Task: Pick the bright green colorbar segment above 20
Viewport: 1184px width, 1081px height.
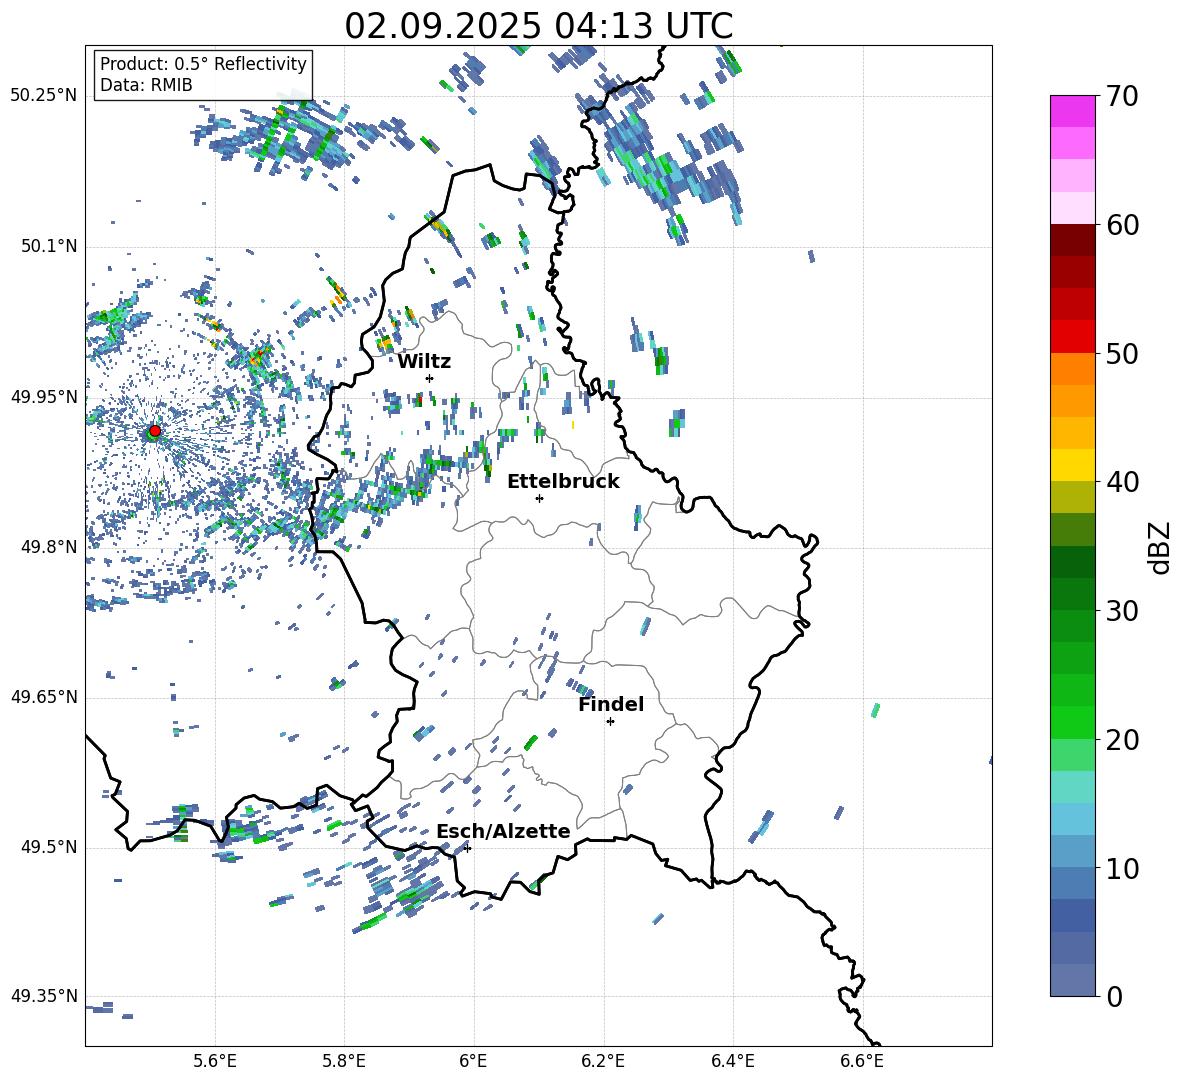Action: click(1073, 722)
